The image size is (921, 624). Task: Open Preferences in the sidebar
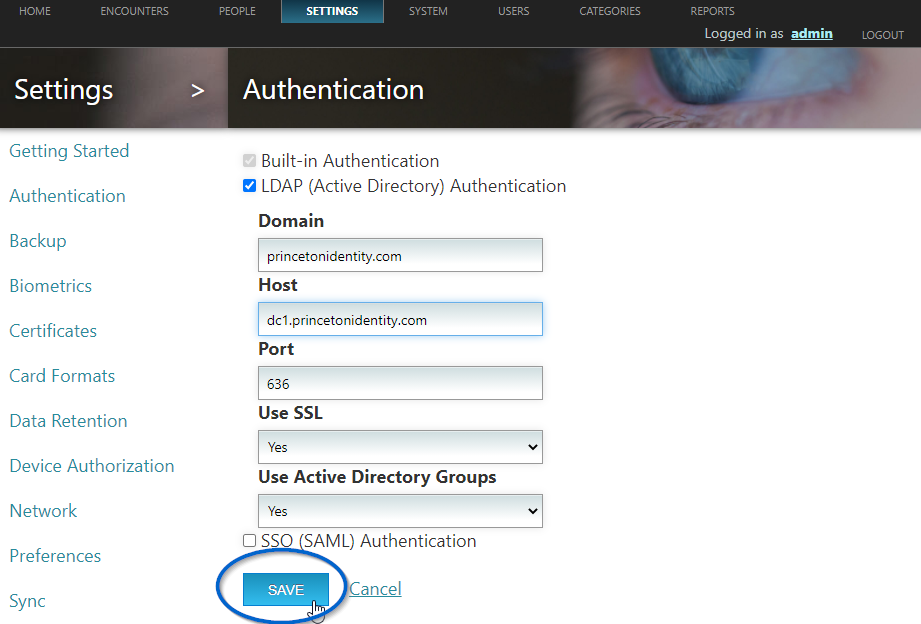pos(55,556)
